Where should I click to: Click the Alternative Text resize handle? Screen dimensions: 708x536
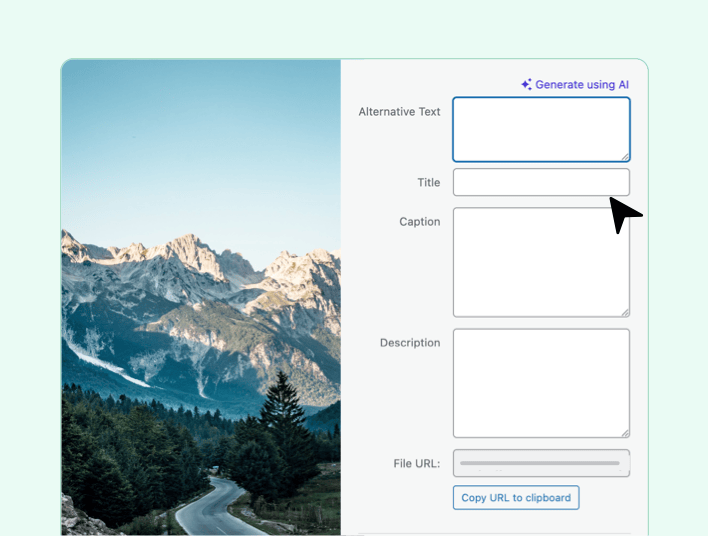click(625, 157)
